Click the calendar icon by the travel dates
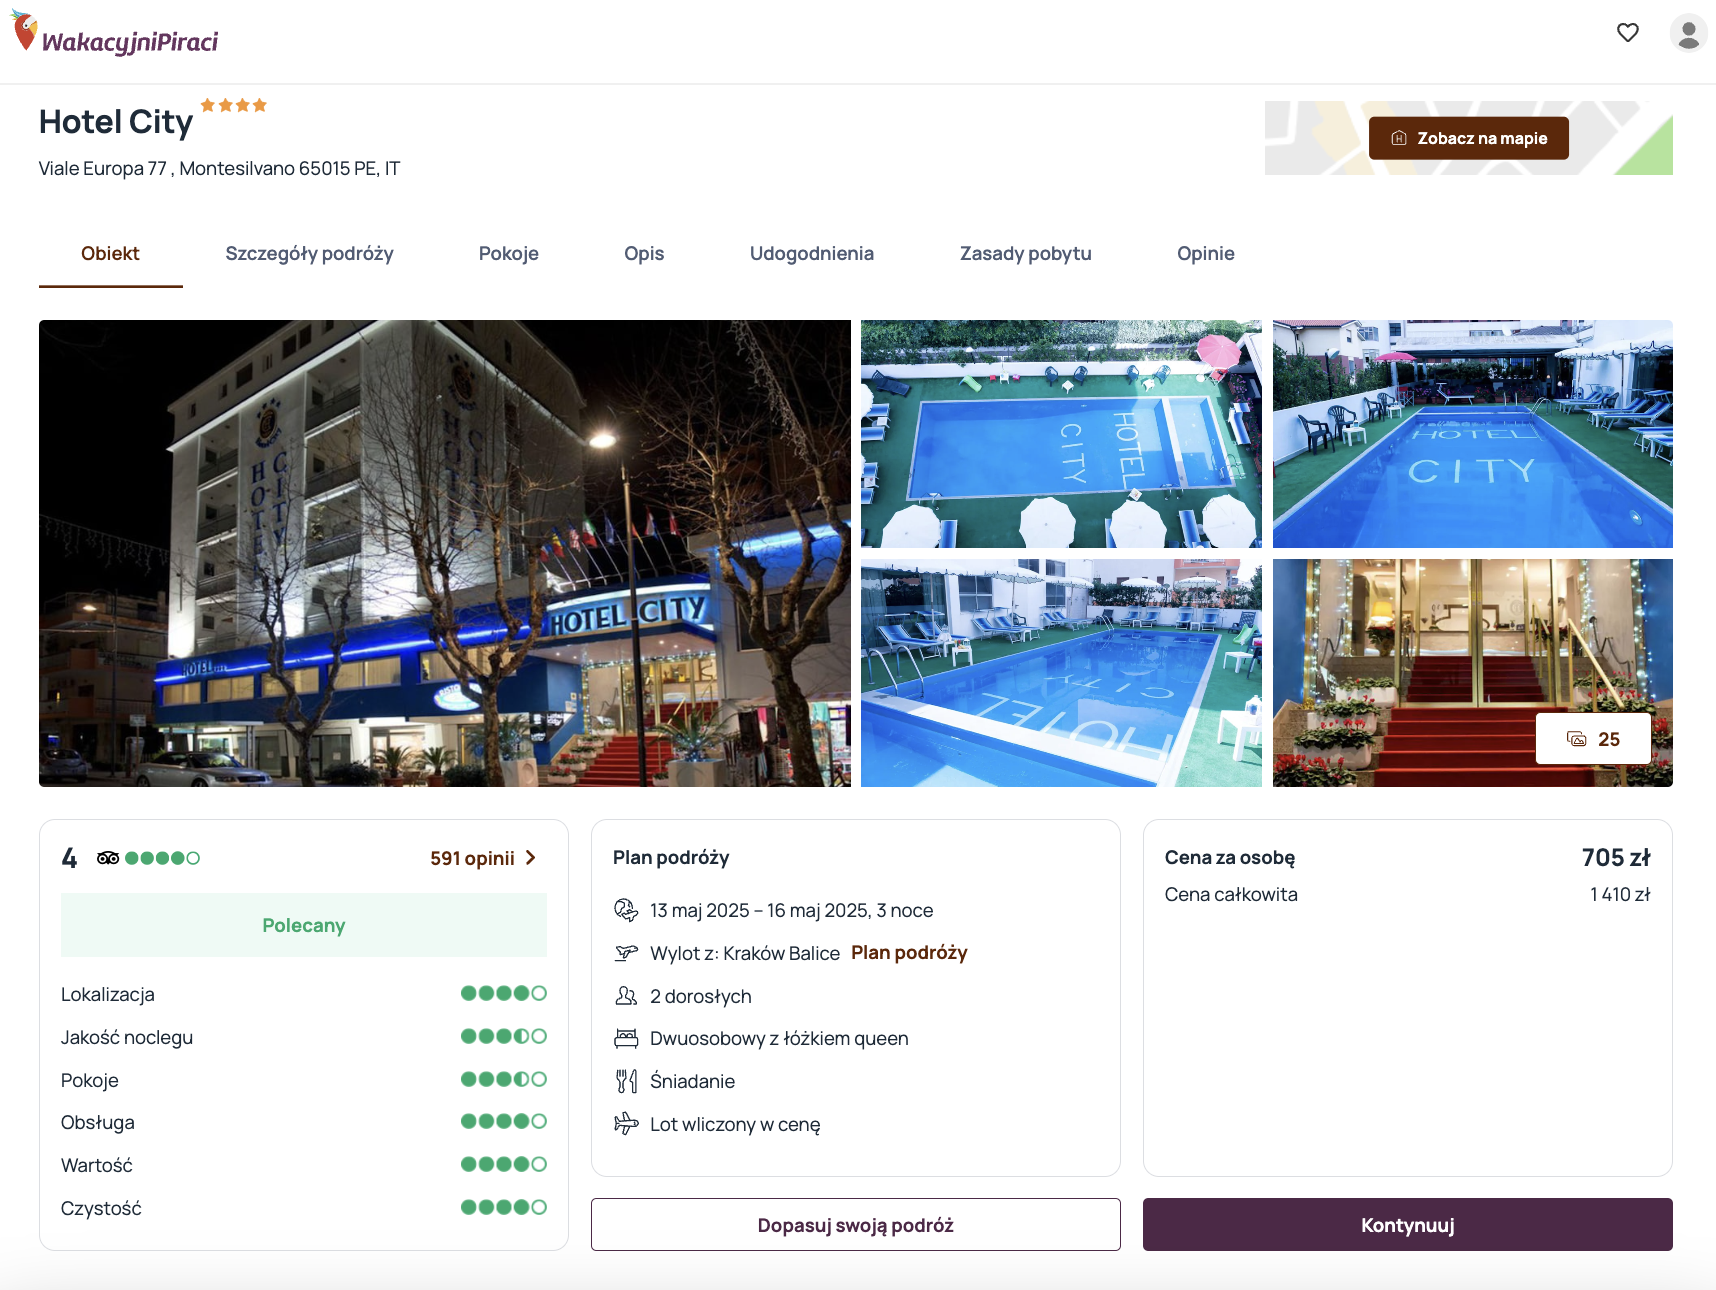The image size is (1716, 1290). (x=626, y=910)
